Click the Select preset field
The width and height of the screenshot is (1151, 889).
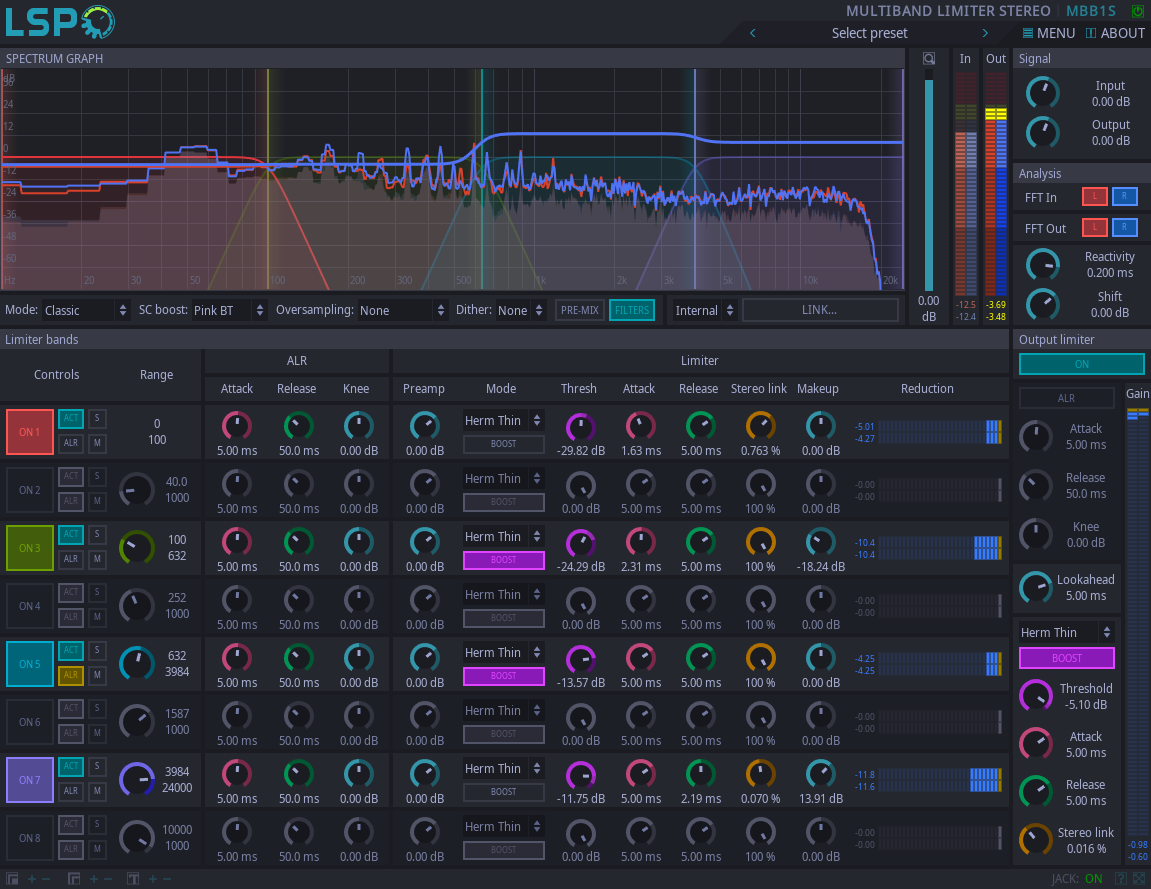pyautogui.click(x=869, y=33)
